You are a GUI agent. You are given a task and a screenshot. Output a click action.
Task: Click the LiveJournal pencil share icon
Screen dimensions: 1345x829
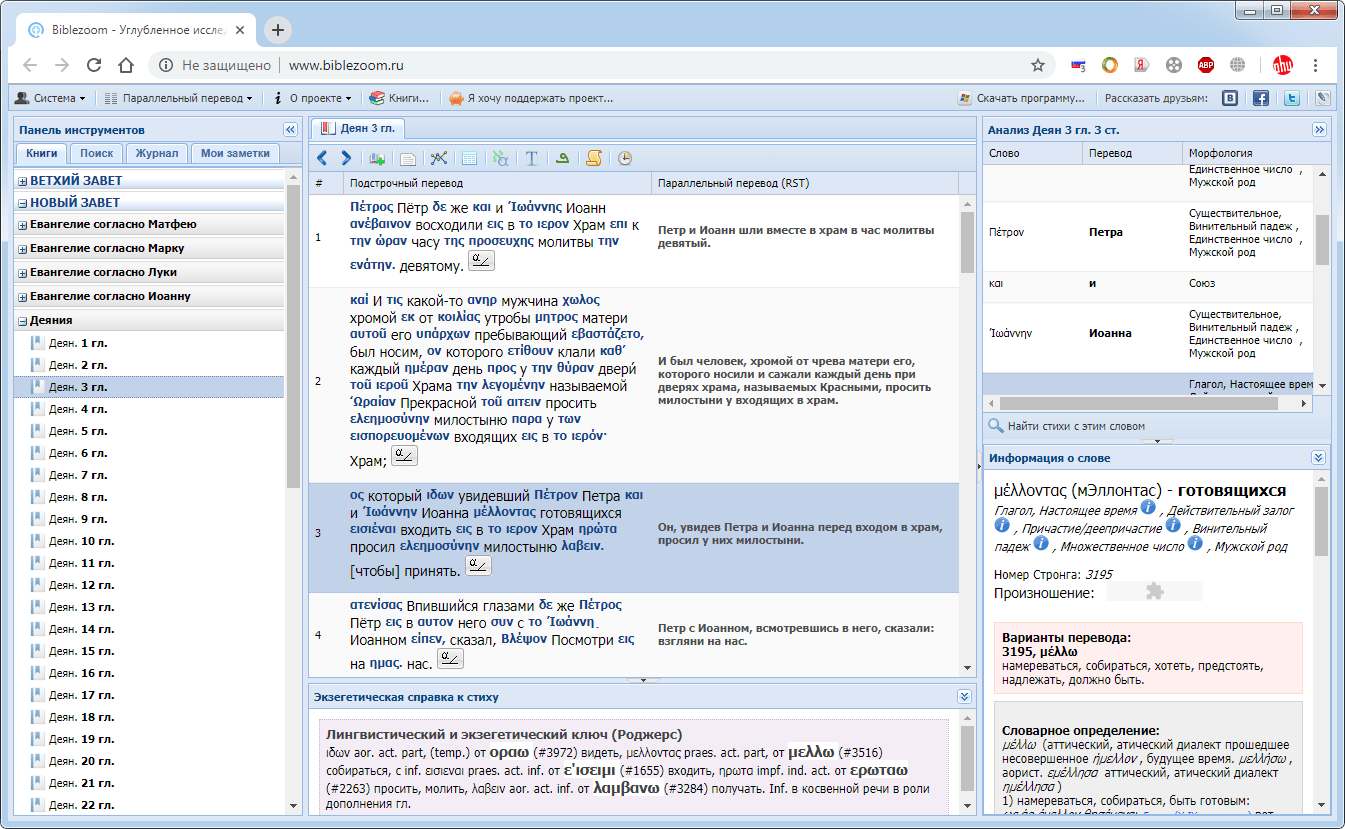click(1322, 98)
